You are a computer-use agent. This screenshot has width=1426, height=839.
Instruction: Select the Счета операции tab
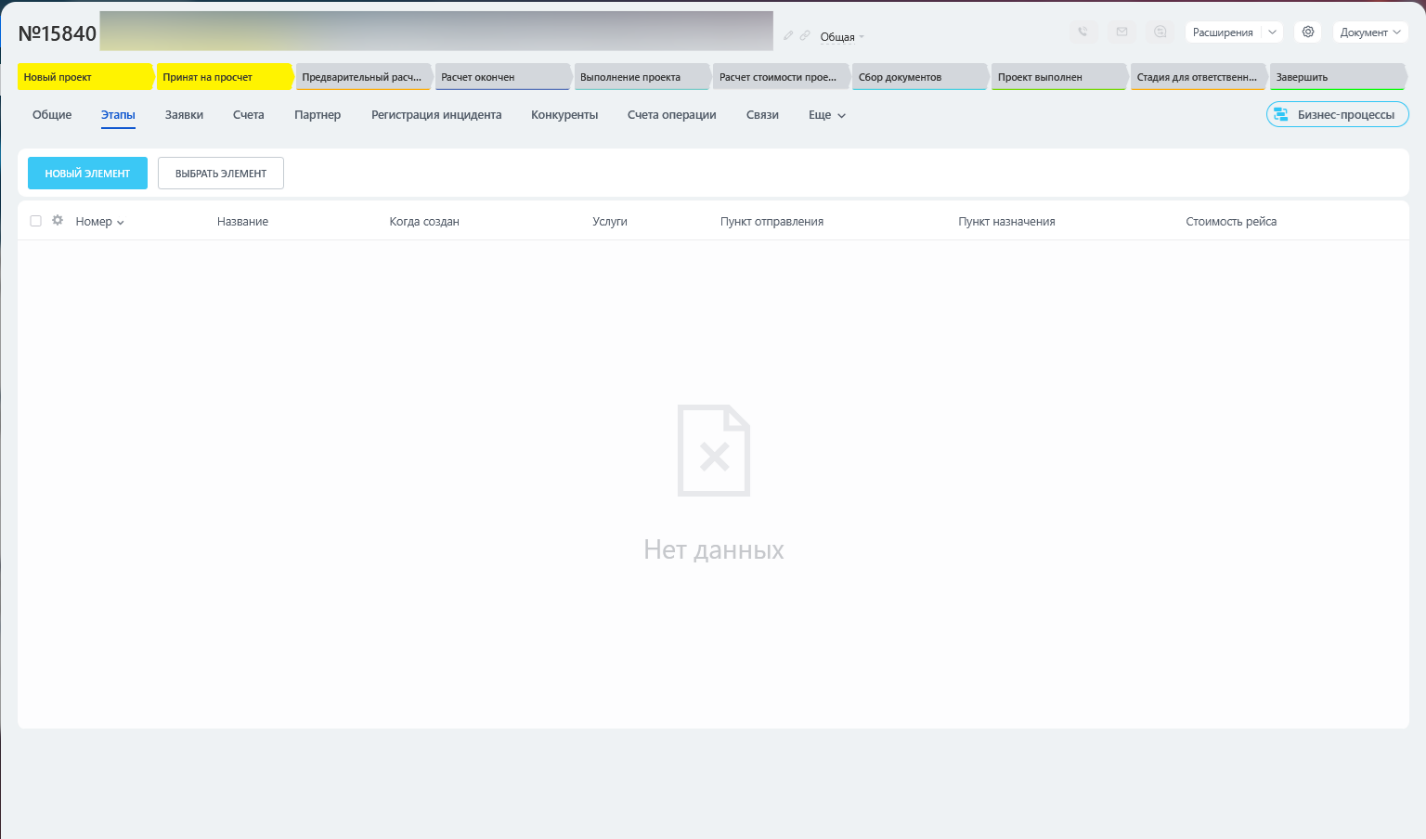(x=672, y=115)
